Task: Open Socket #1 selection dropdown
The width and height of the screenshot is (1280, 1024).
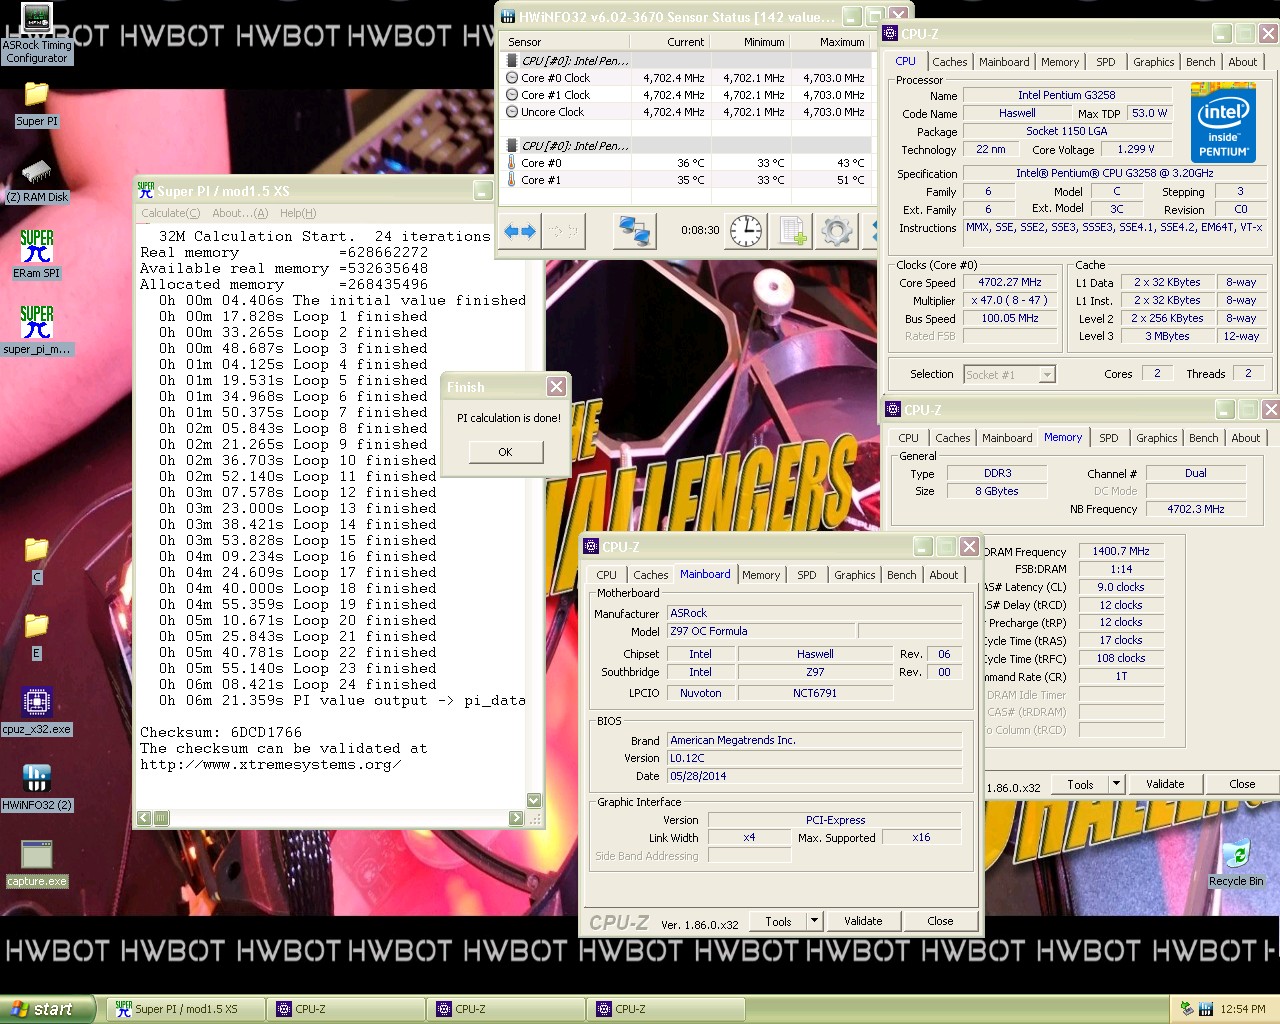Action: tap(1047, 374)
